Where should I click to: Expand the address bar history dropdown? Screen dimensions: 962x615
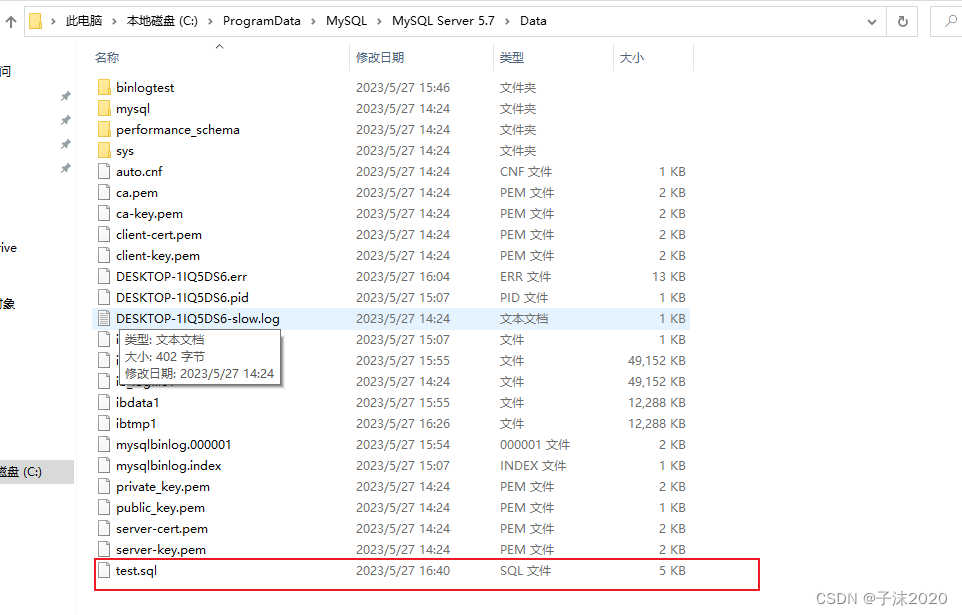871,20
